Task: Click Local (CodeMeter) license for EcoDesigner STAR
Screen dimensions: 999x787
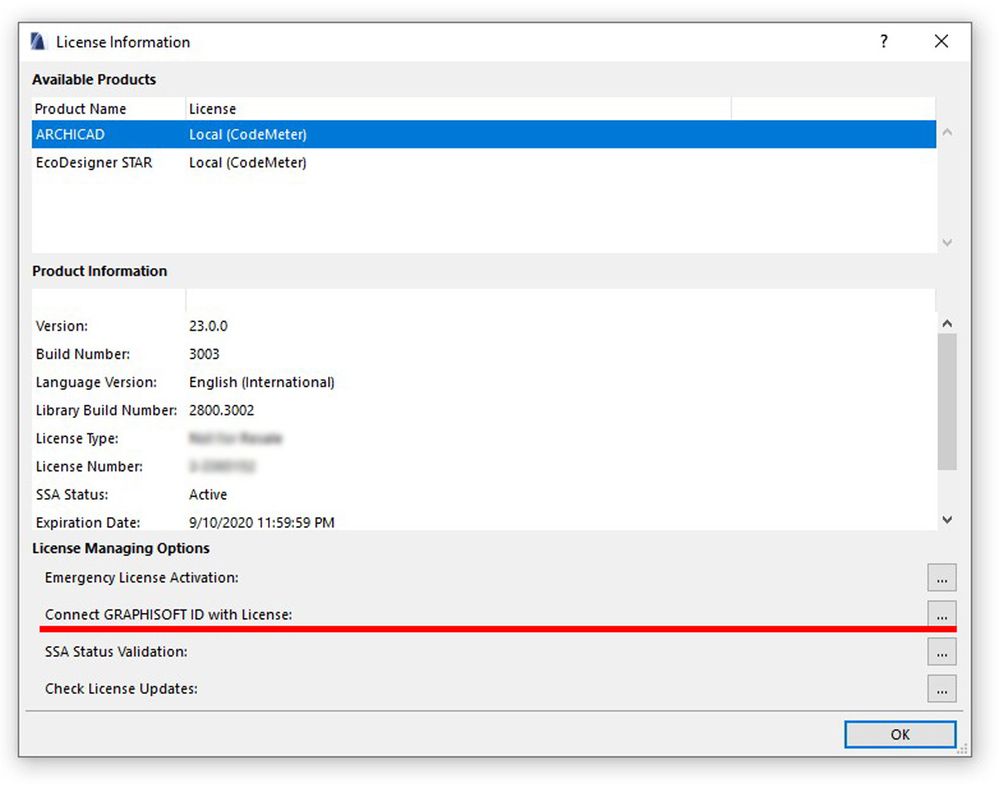Action: (248, 162)
